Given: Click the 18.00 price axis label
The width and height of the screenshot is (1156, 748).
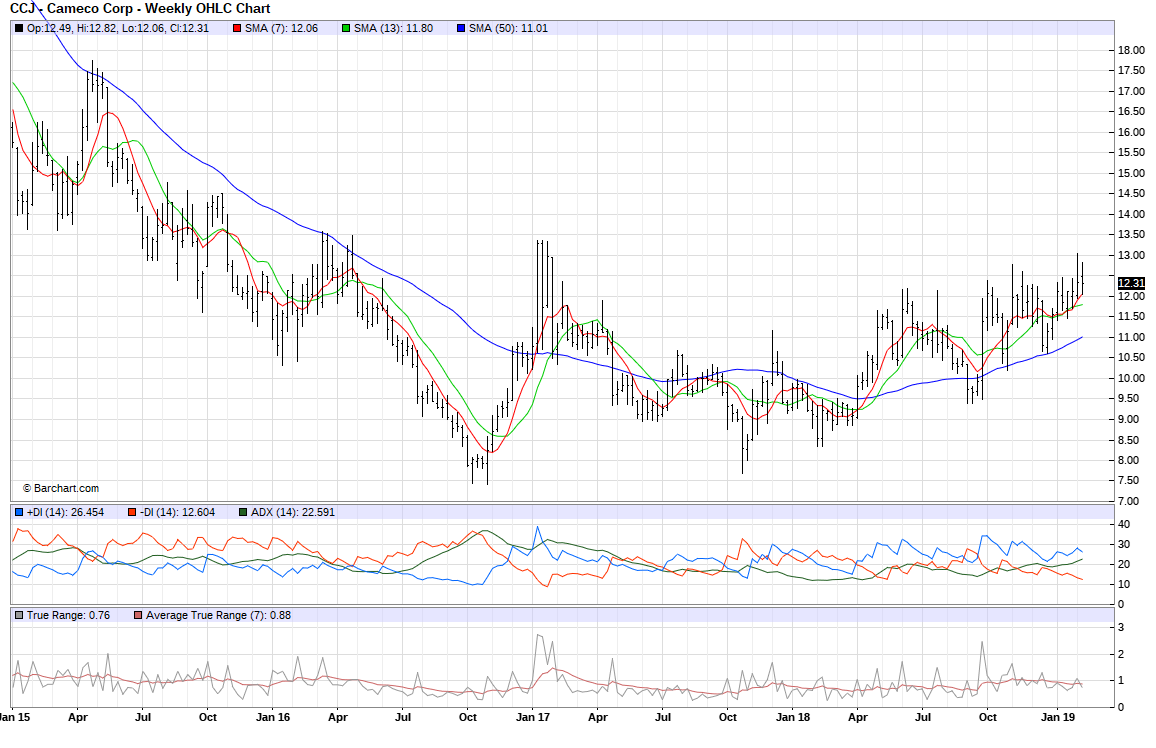Looking at the screenshot, I should pyautogui.click(x=1131, y=50).
